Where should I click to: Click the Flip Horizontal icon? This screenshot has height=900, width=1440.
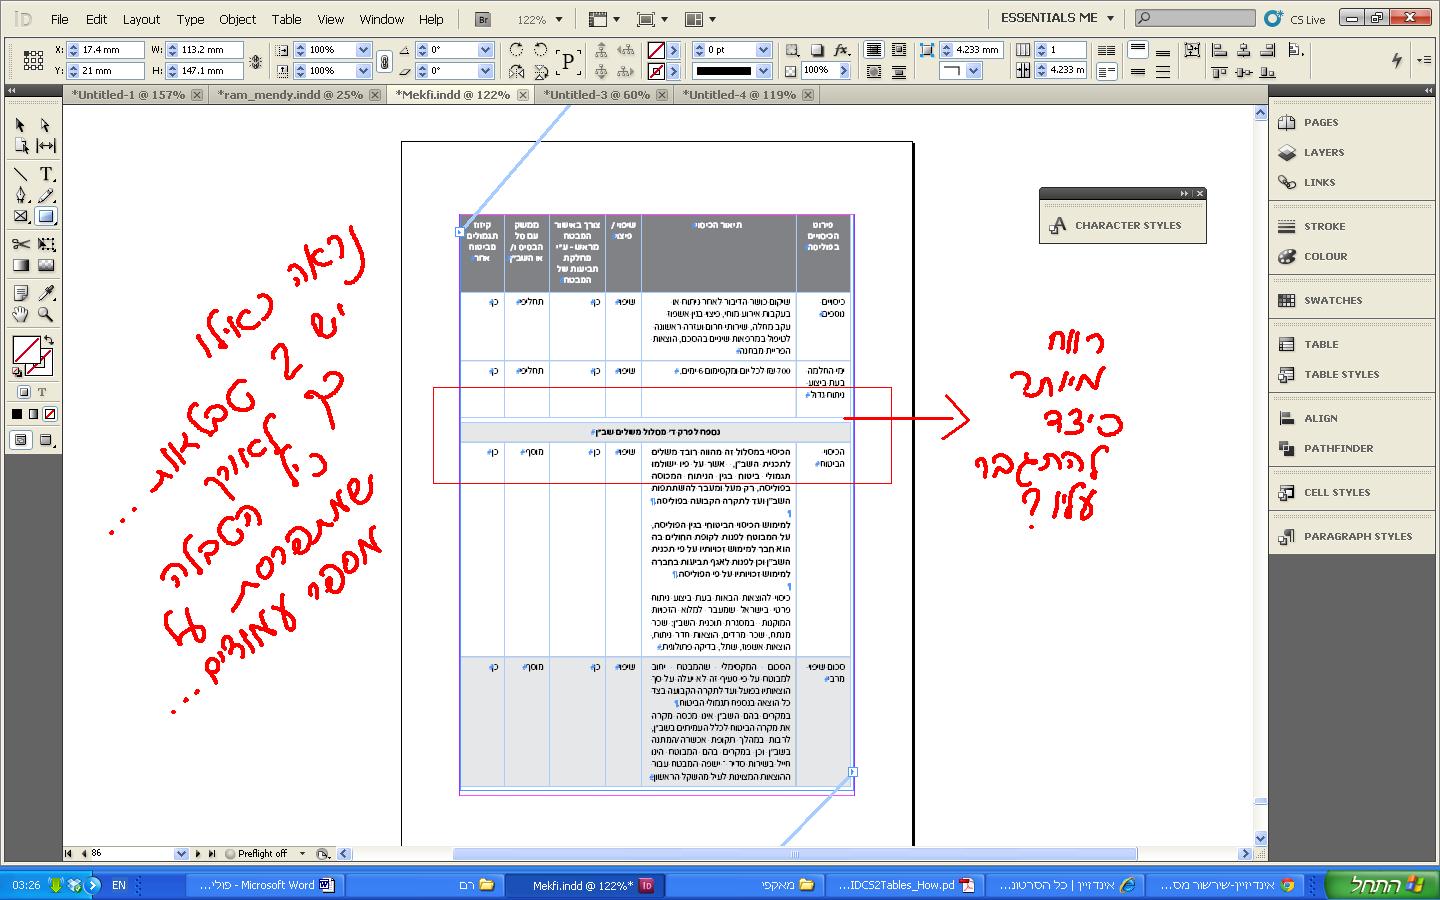(x=516, y=71)
